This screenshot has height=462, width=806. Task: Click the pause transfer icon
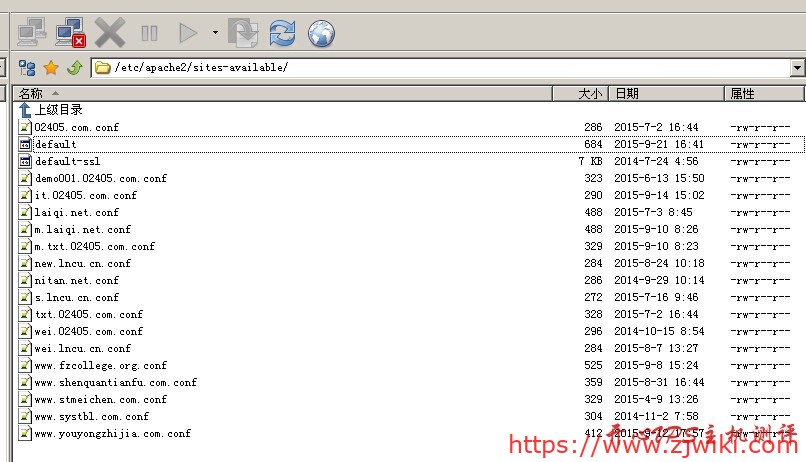click(149, 33)
